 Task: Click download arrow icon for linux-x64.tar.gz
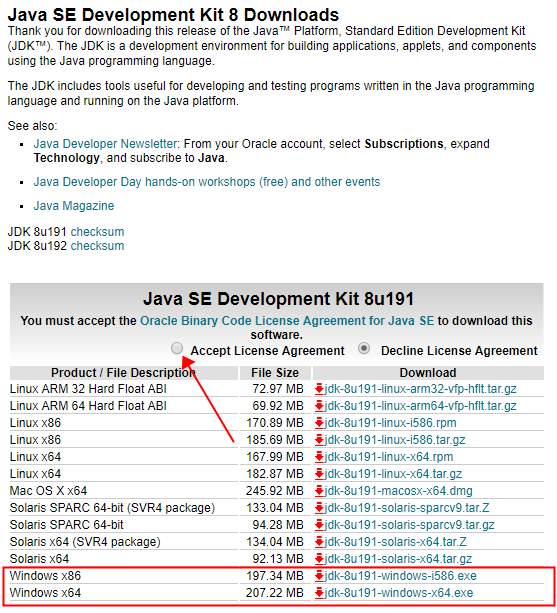(x=319, y=474)
